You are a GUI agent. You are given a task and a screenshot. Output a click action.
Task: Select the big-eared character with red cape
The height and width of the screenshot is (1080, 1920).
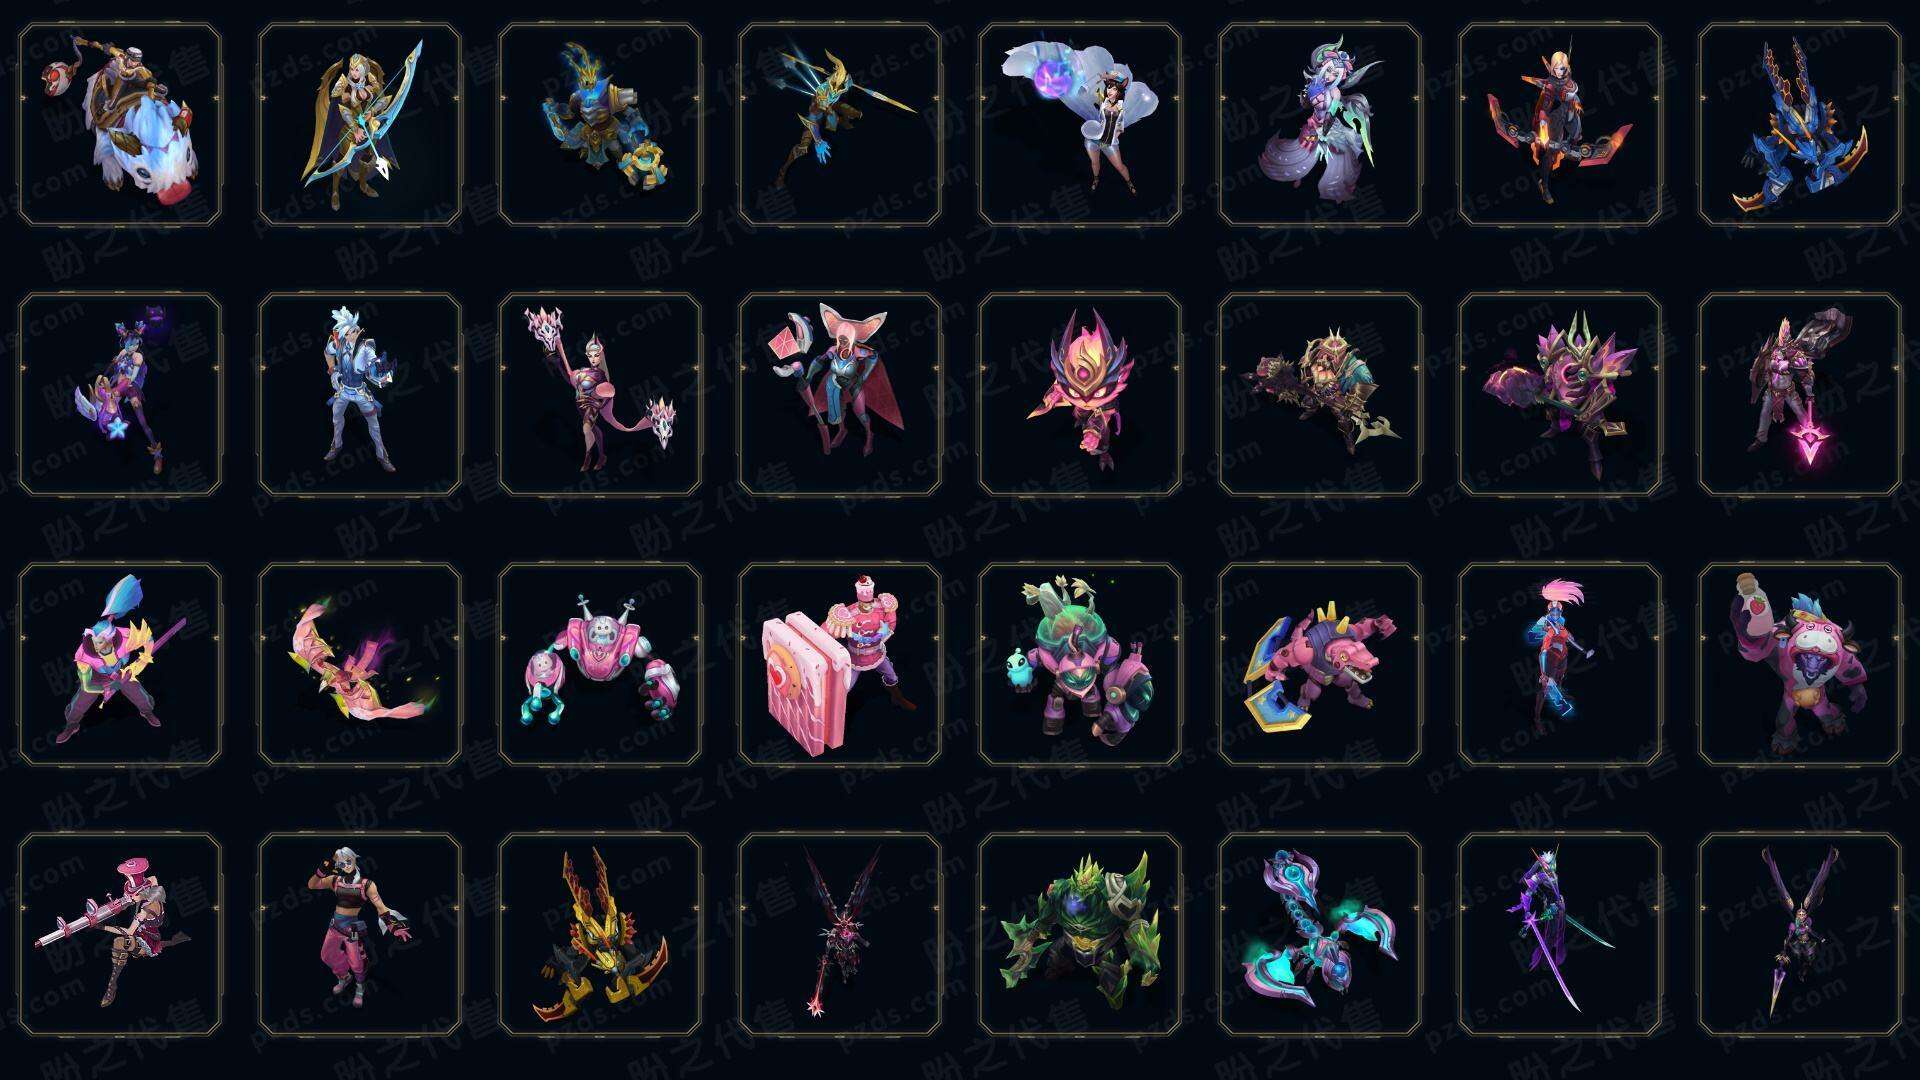(840, 394)
